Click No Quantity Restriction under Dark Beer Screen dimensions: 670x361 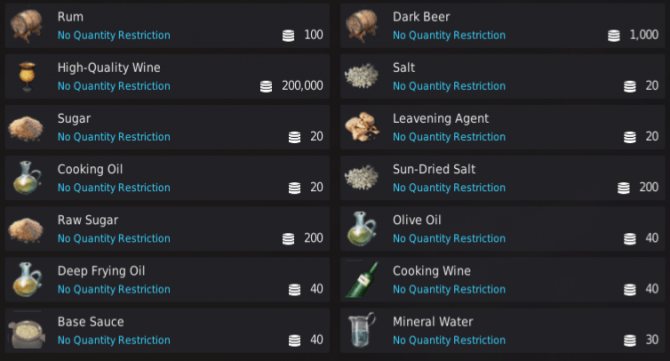(x=449, y=35)
